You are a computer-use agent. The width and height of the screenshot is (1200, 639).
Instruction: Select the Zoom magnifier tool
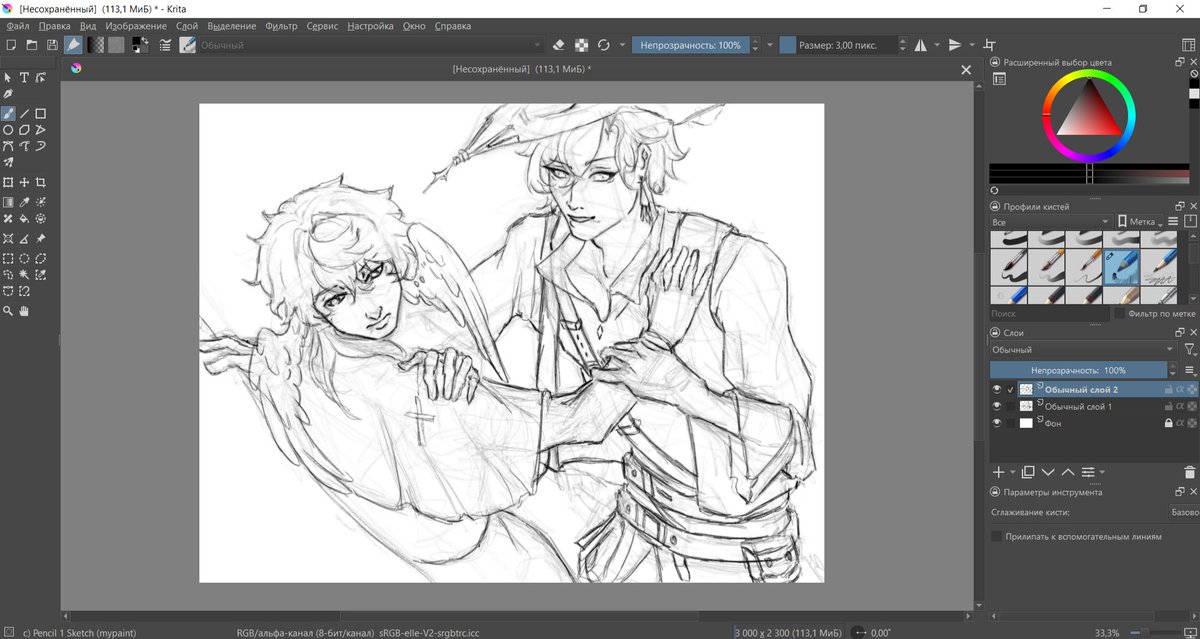tap(8, 311)
